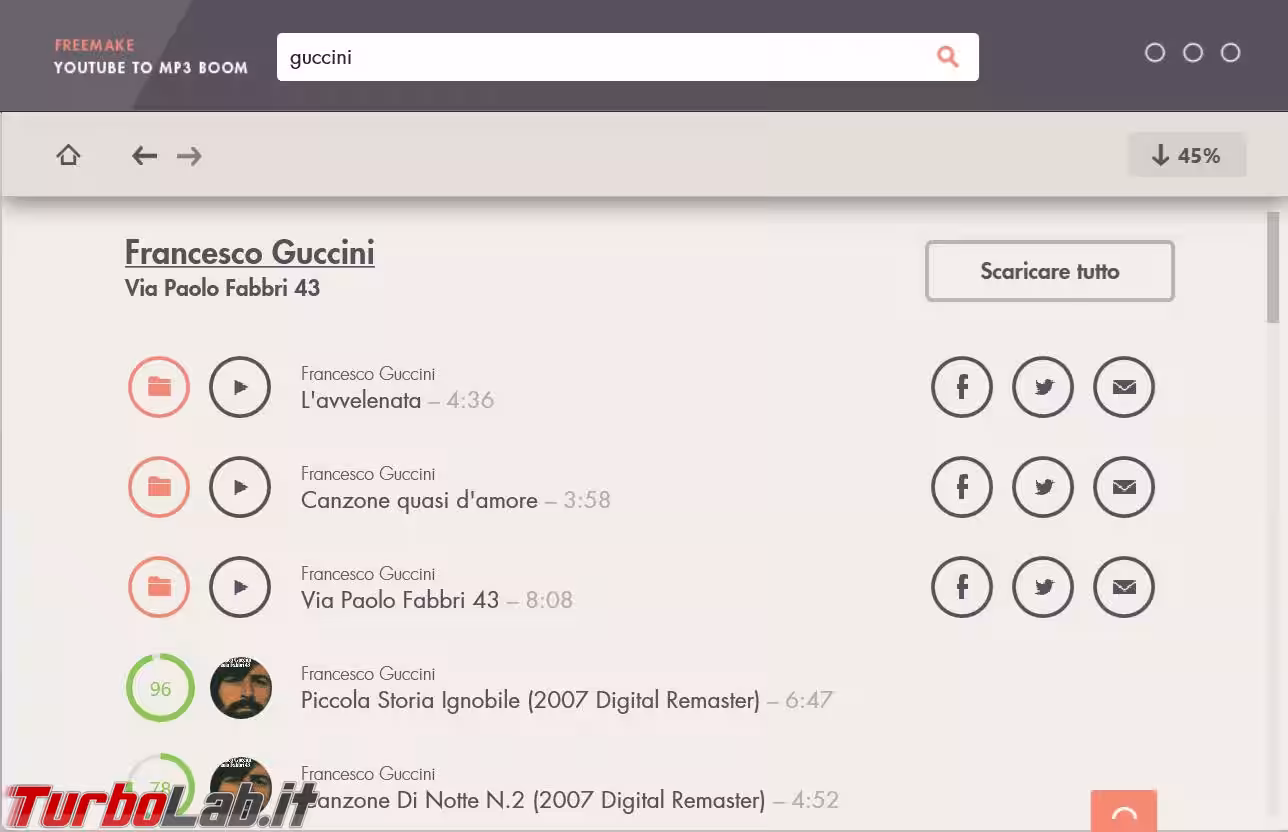Click the 96 percent download progress ring
The width and height of the screenshot is (1288, 832).
point(160,688)
